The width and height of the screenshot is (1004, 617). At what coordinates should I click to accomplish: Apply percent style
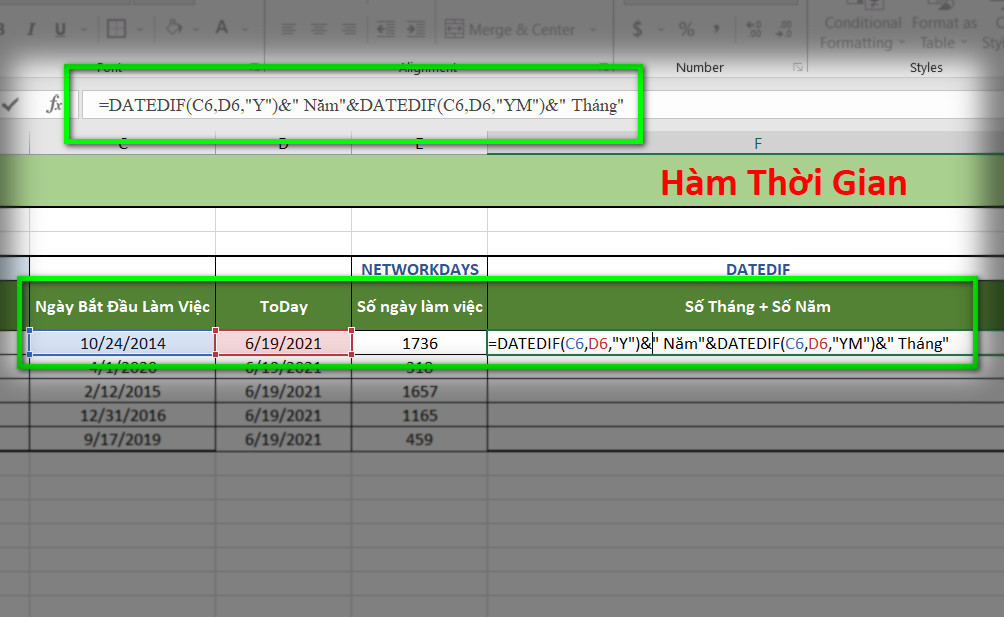686,29
